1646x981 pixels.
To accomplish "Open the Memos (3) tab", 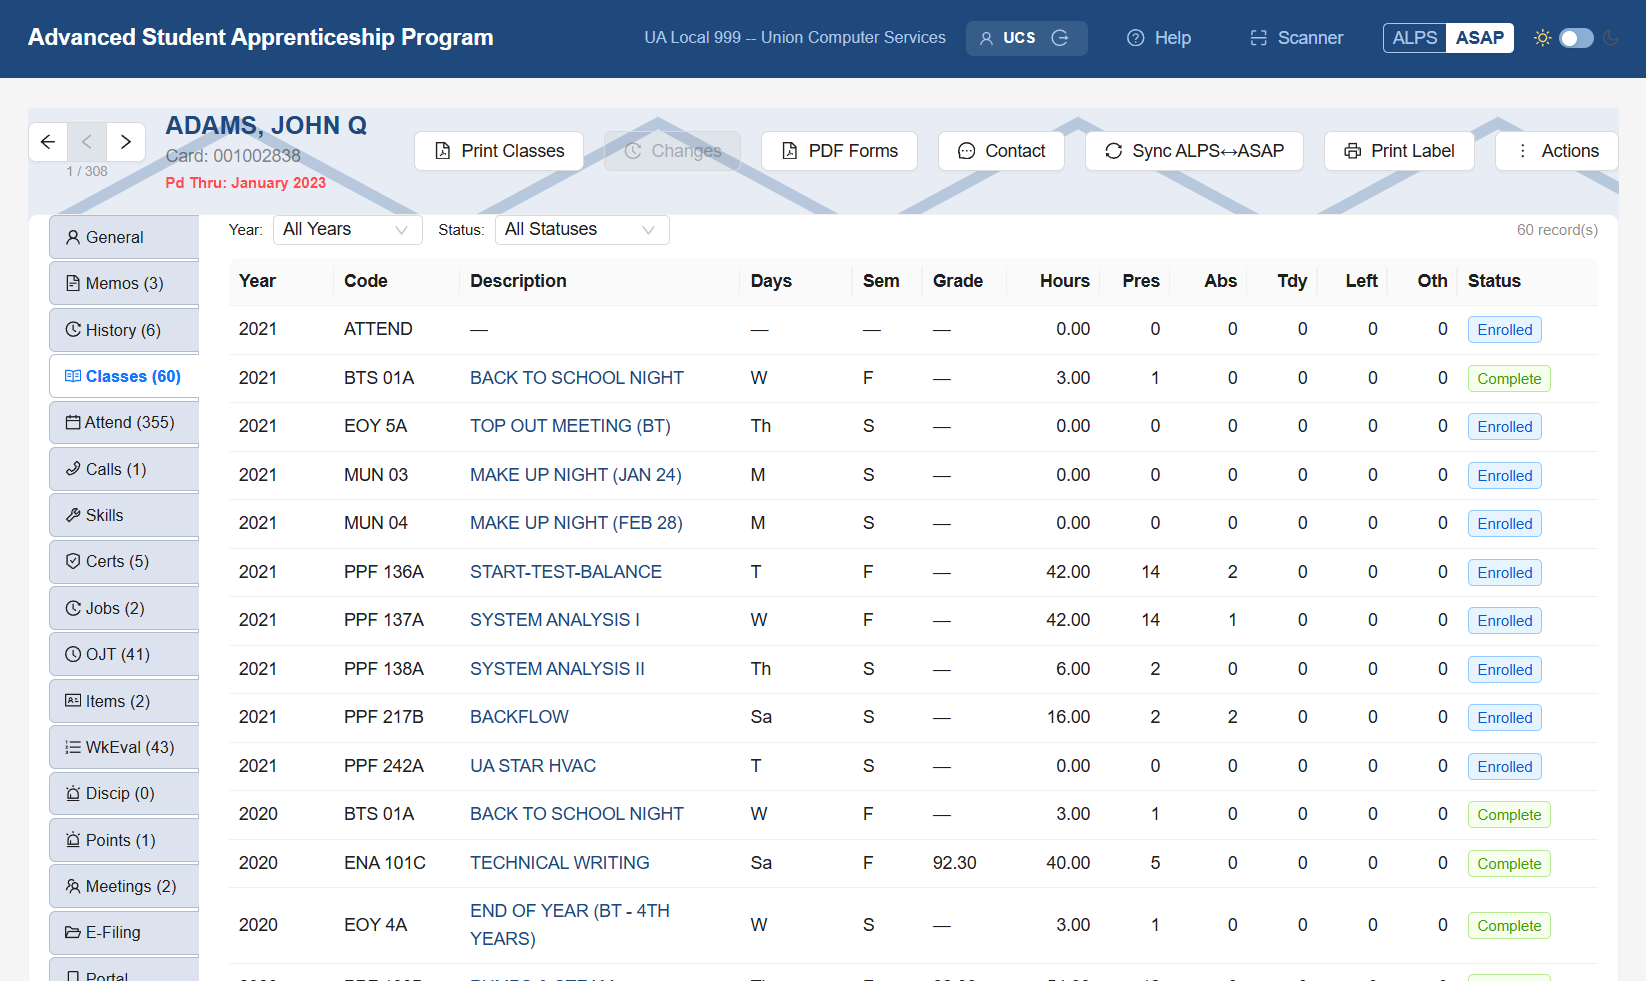I will (x=124, y=284).
